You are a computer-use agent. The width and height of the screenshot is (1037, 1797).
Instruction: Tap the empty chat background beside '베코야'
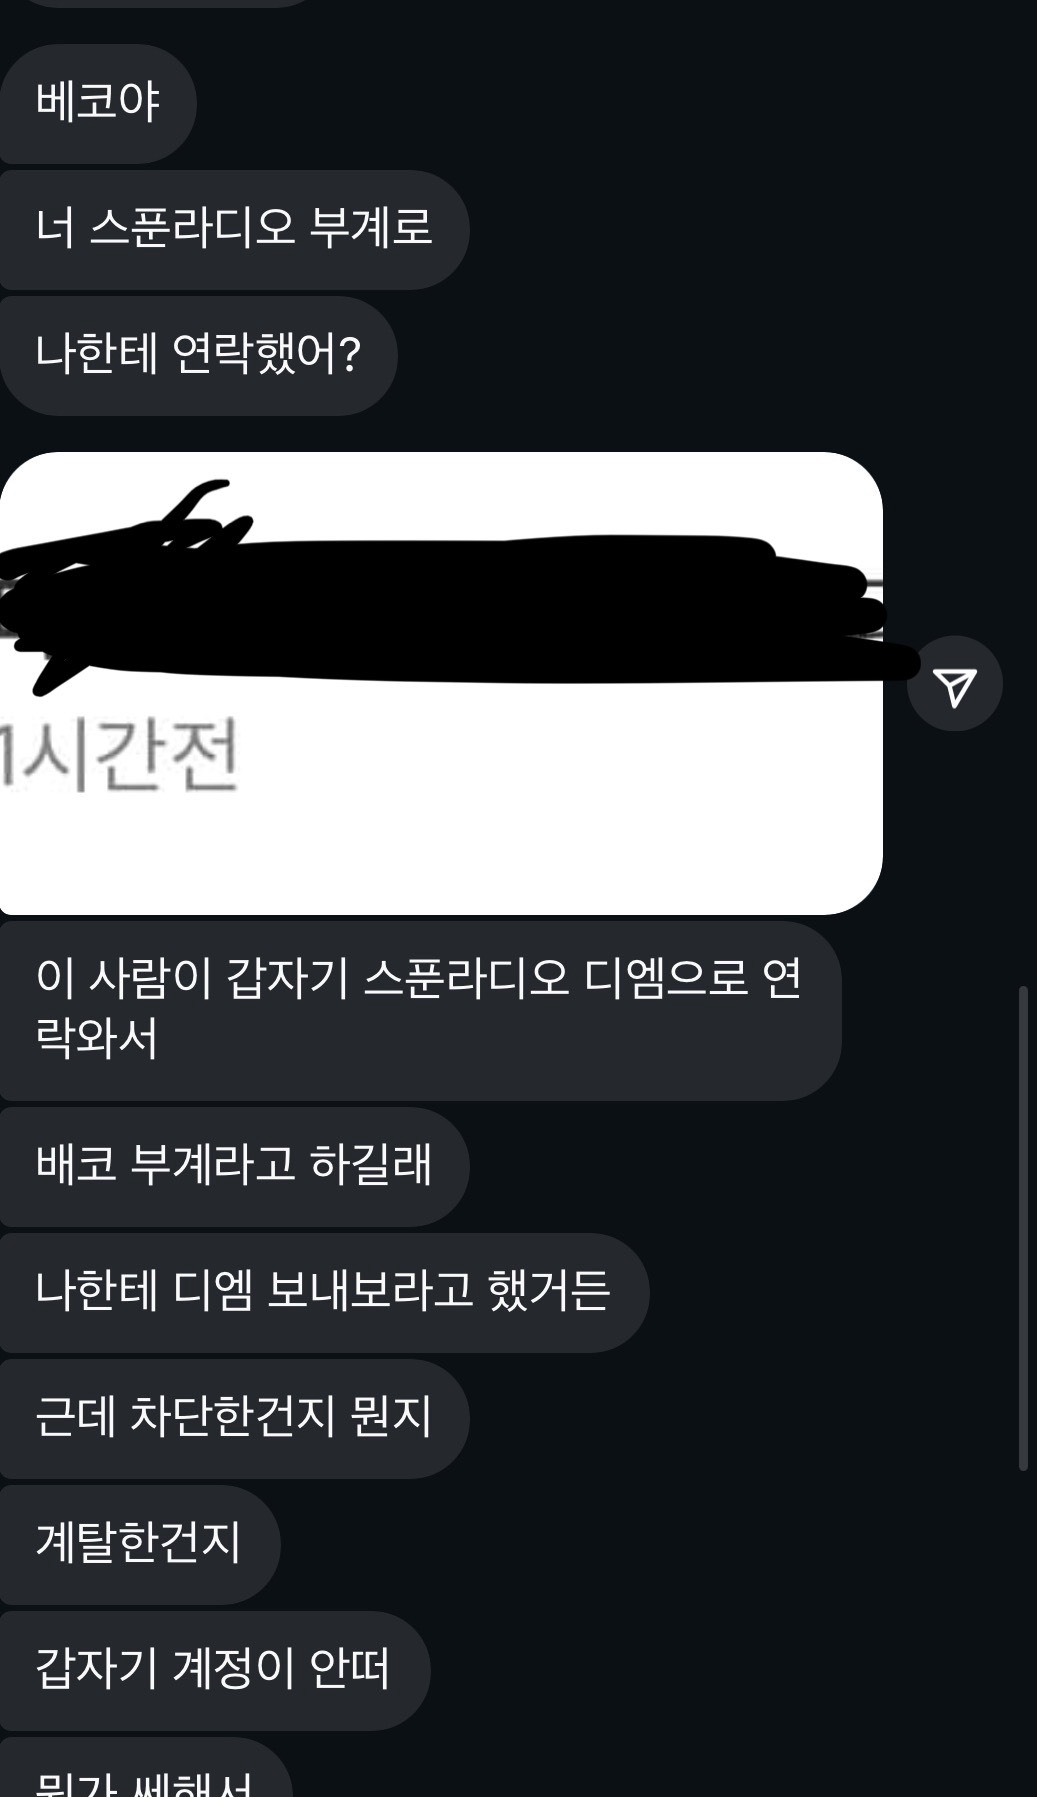coord(600,103)
